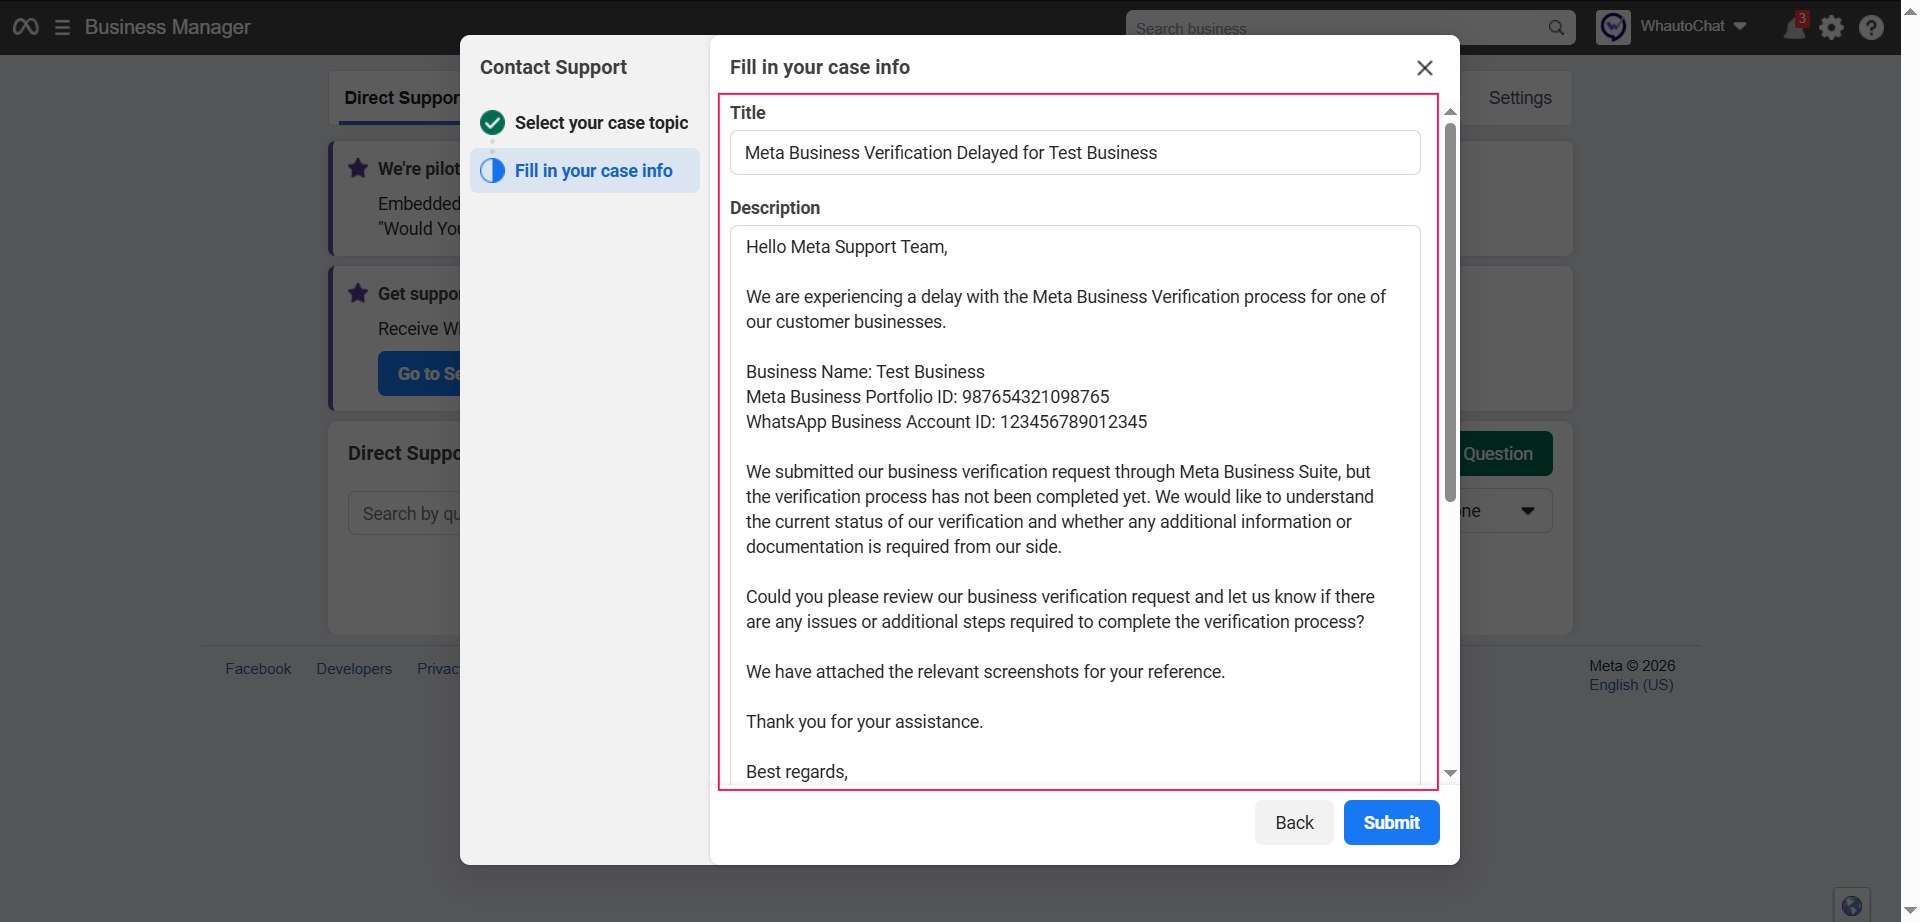Image resolution: width=1920 pixels, height=922 pixels.
Task: Click the "Description" field label
Action: 775,208
